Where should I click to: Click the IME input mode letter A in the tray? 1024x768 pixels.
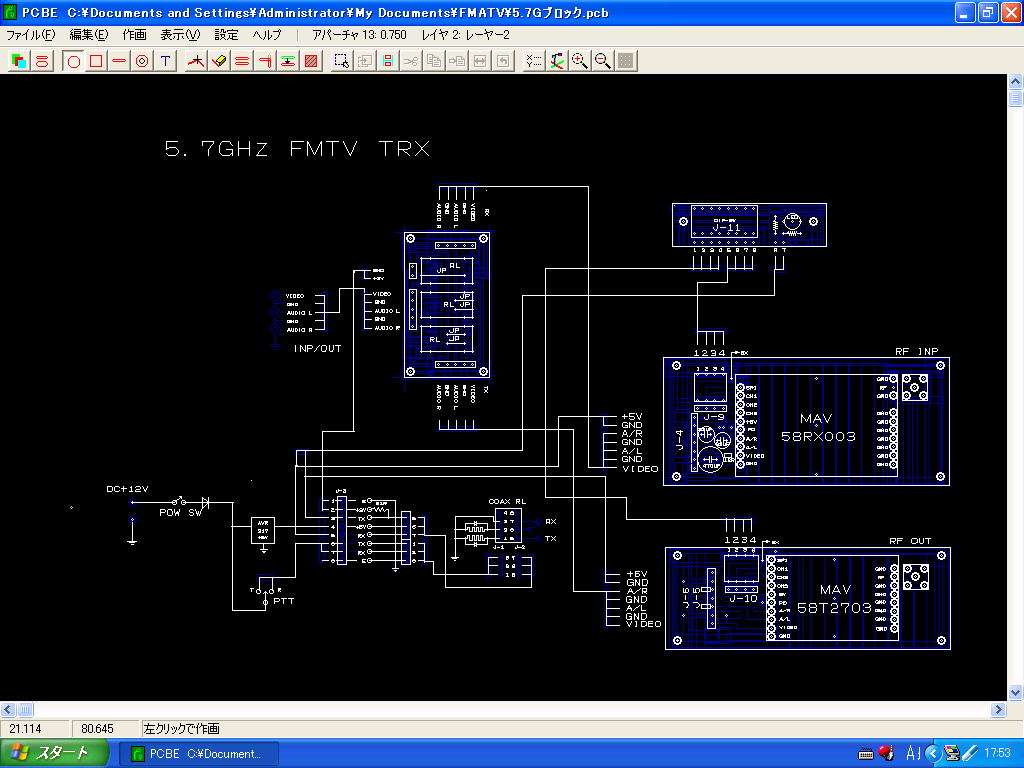[x=910, y=754]
